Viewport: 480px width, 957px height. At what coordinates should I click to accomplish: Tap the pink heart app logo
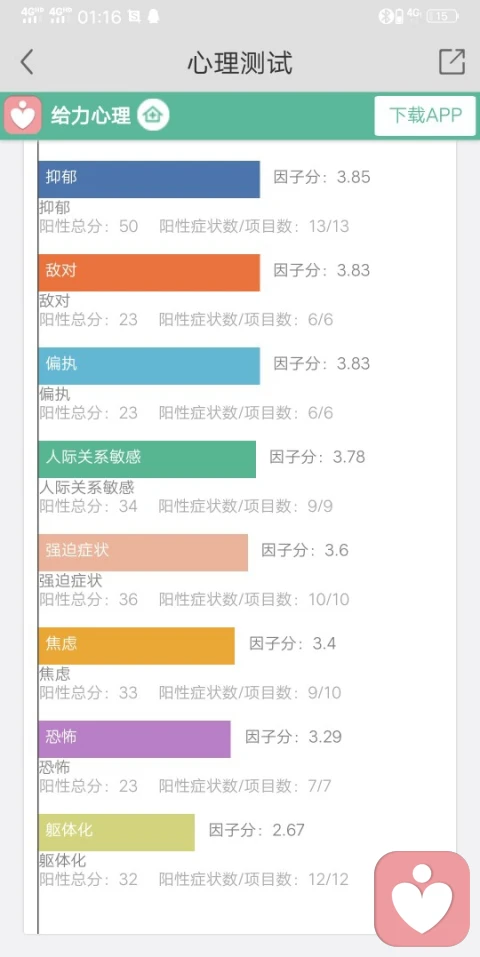click(23, 115)
